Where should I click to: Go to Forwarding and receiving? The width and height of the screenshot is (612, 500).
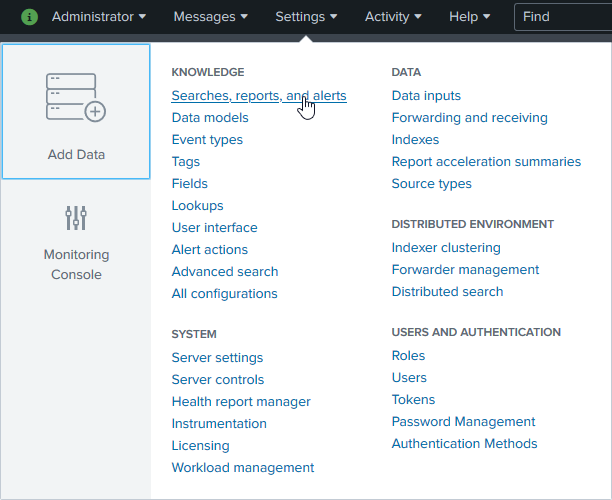click(470, 117)
